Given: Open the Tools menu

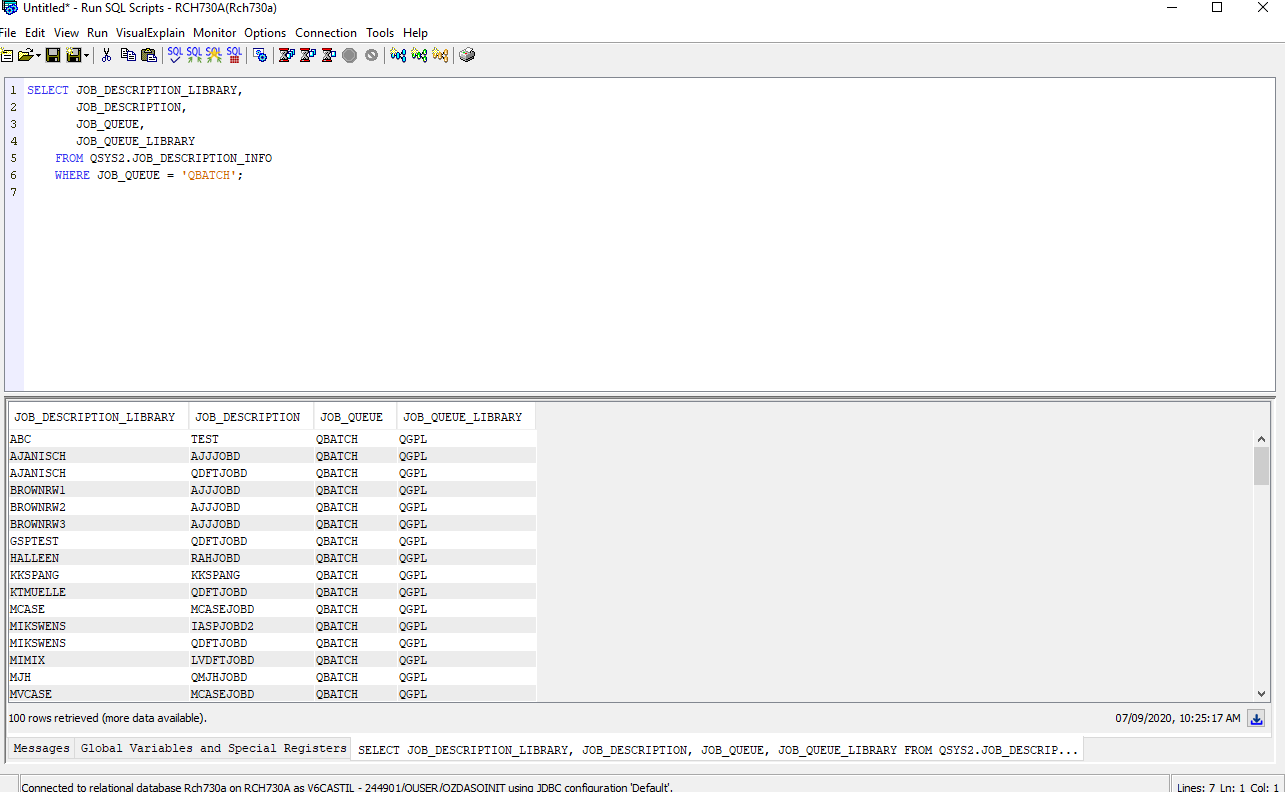Looking at the screenshot, I should click(x=380, y=33).
